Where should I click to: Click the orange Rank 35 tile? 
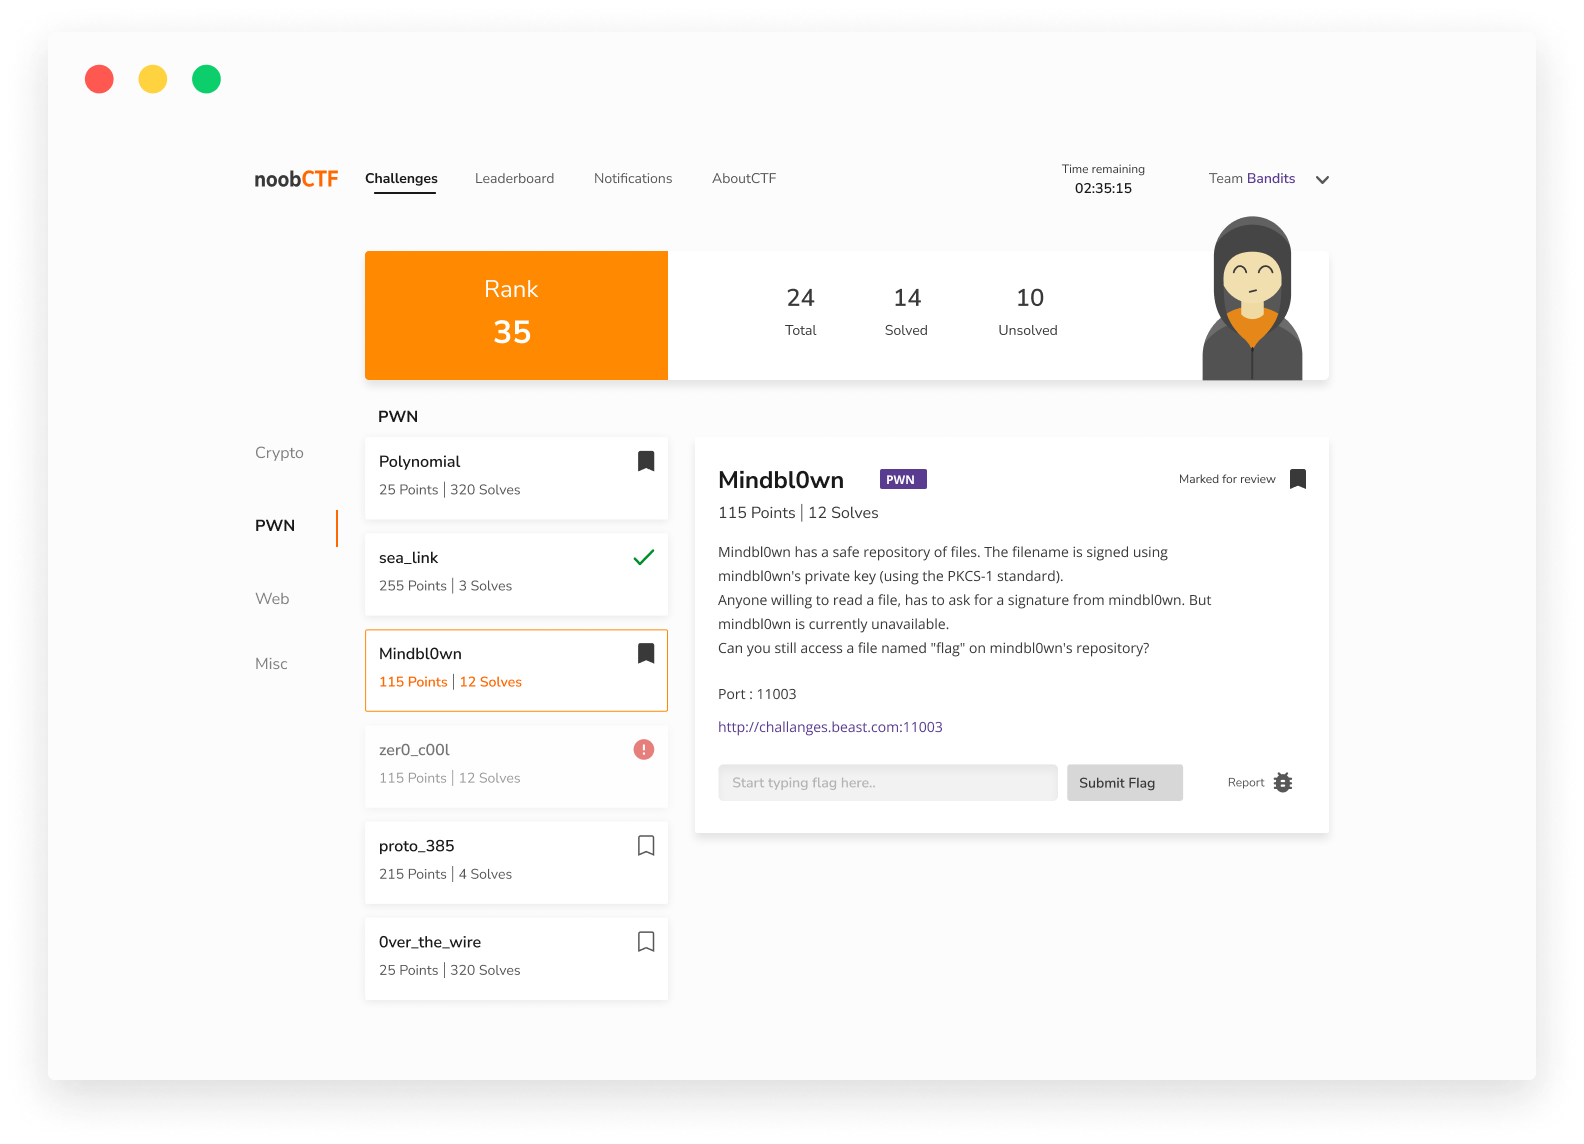pos(516,315)
